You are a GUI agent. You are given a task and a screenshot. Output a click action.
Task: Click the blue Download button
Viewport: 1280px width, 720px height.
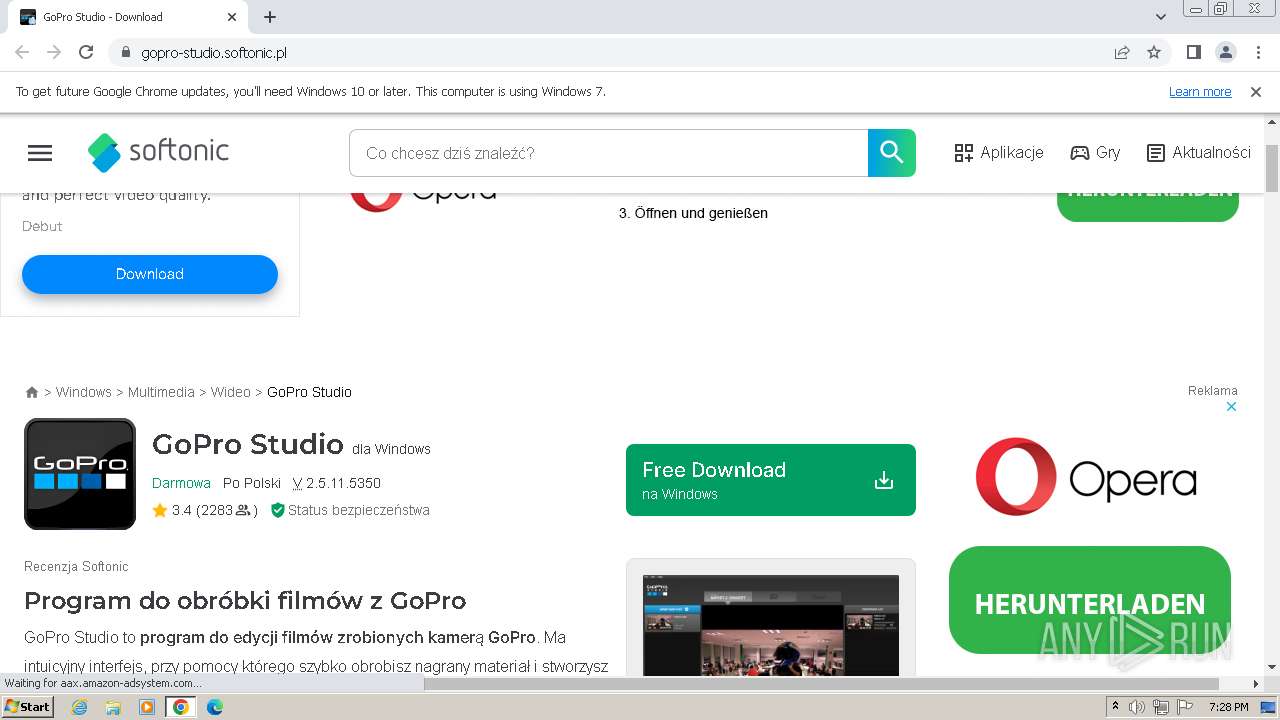point(150,274)
